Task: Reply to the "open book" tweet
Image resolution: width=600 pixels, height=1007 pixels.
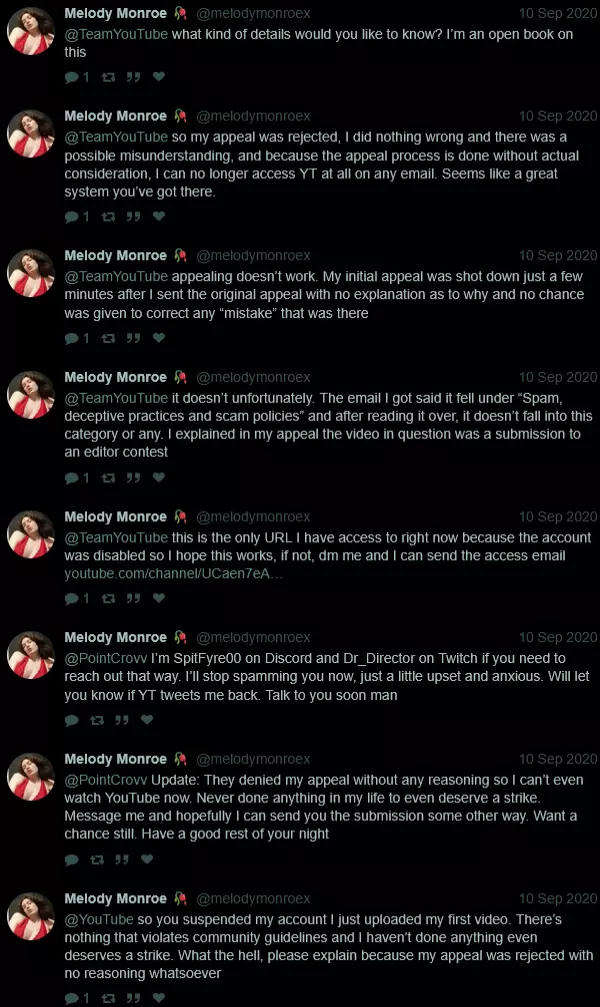Action: click(71, 77)
